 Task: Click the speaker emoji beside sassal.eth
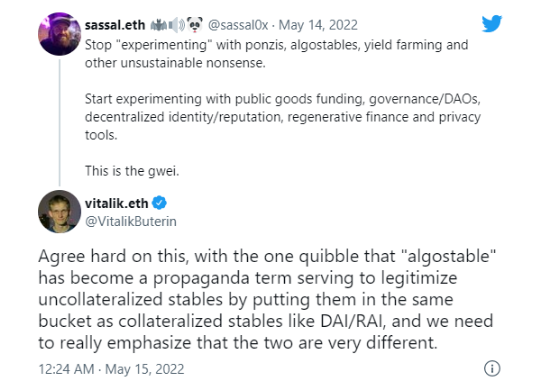(x=177, y=25)
